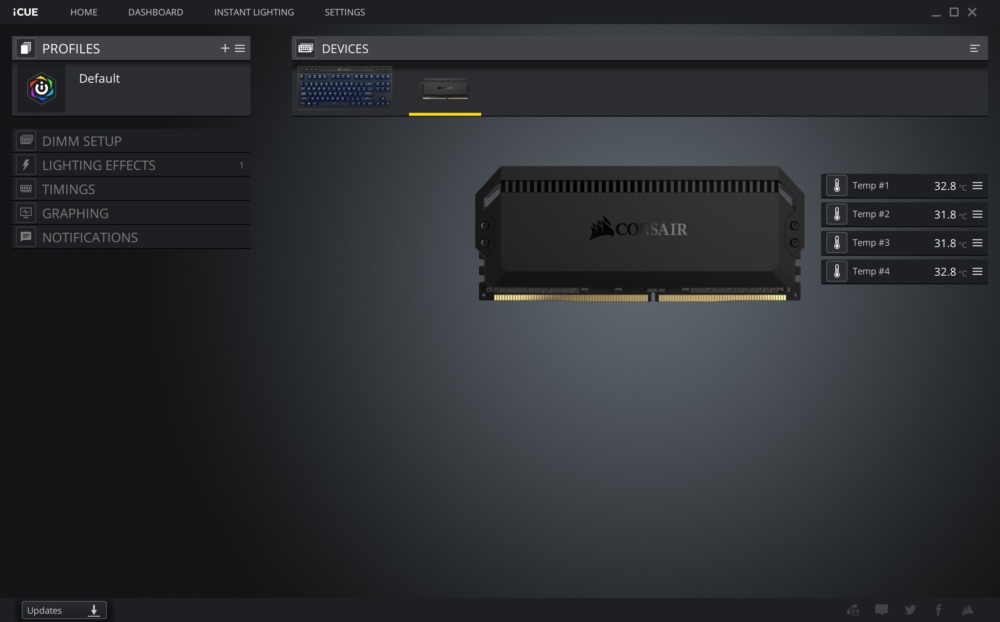
Task: Select the Default profile rainbow icon
Action: click(41, 88)
